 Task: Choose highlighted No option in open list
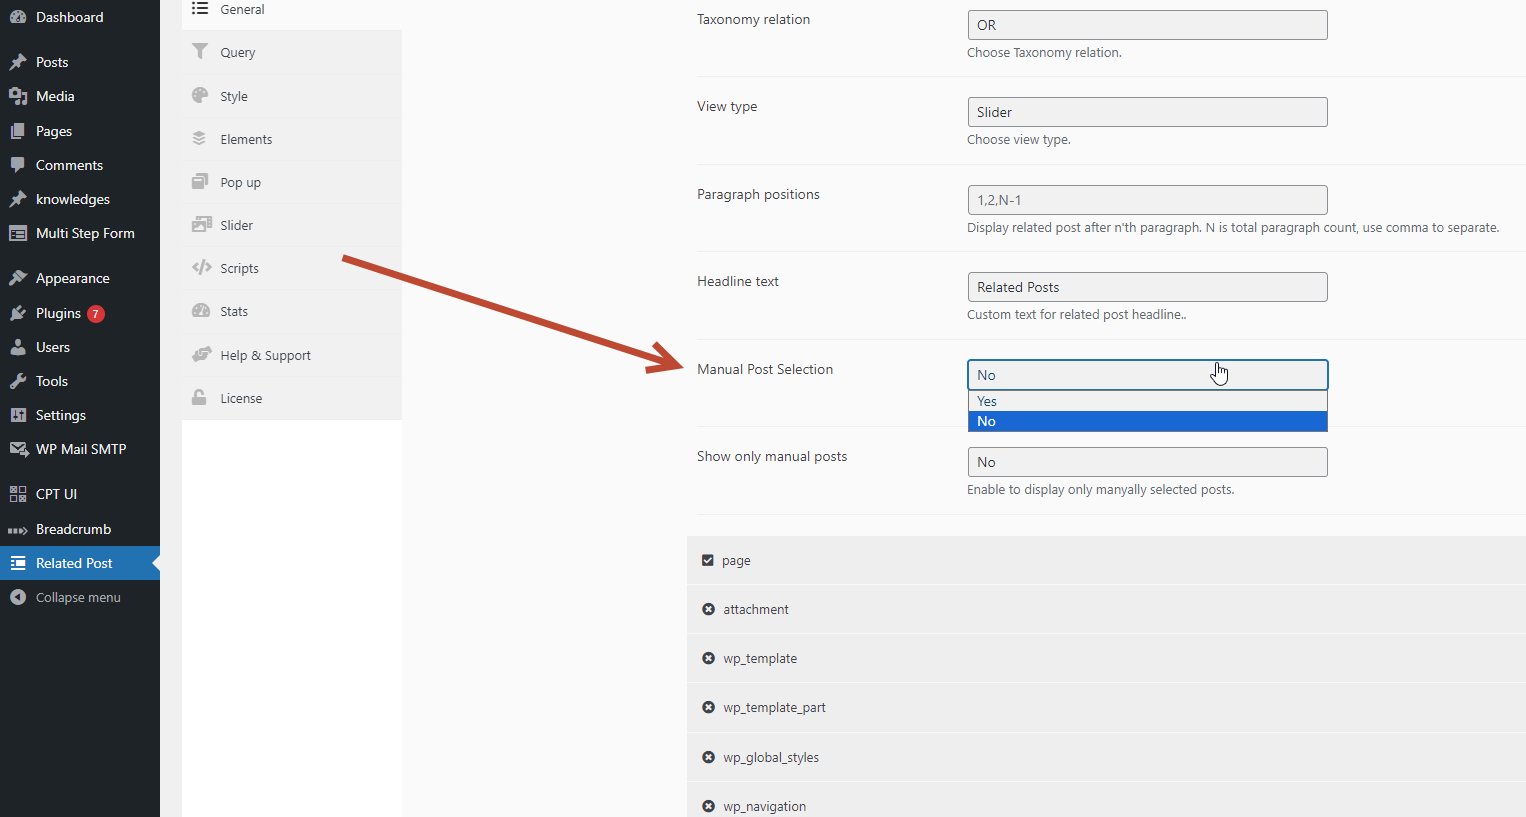point(1147,421)
